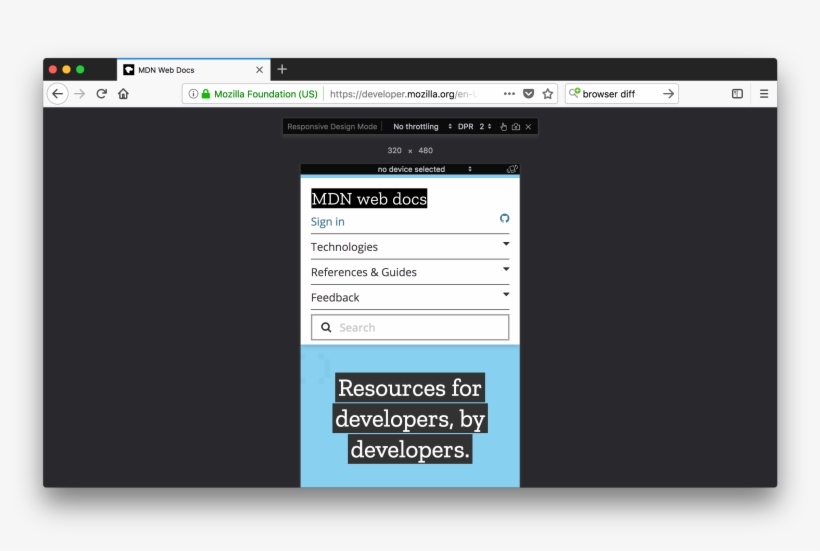Close the MDN Web Docs tab
The height and width of the screenshot is (551, 820).
(x=259, y=70)
